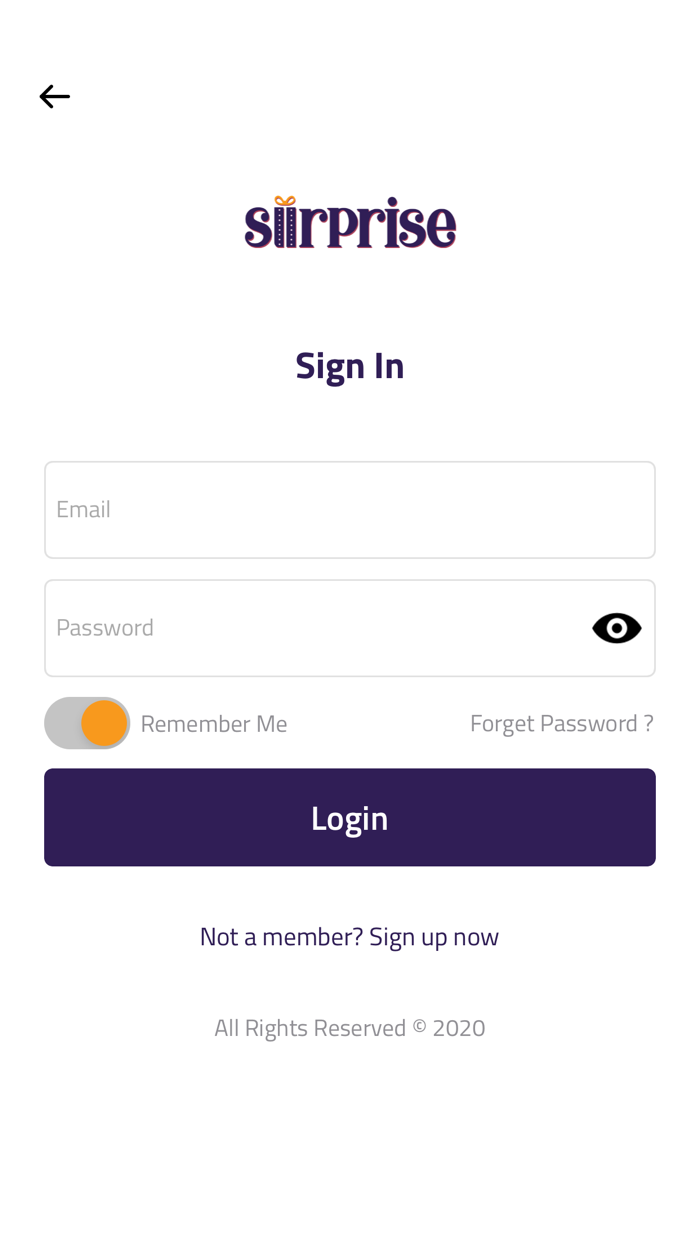700x1244 pixels.
Task: Go back using the arrow icon
Action: 55,96
